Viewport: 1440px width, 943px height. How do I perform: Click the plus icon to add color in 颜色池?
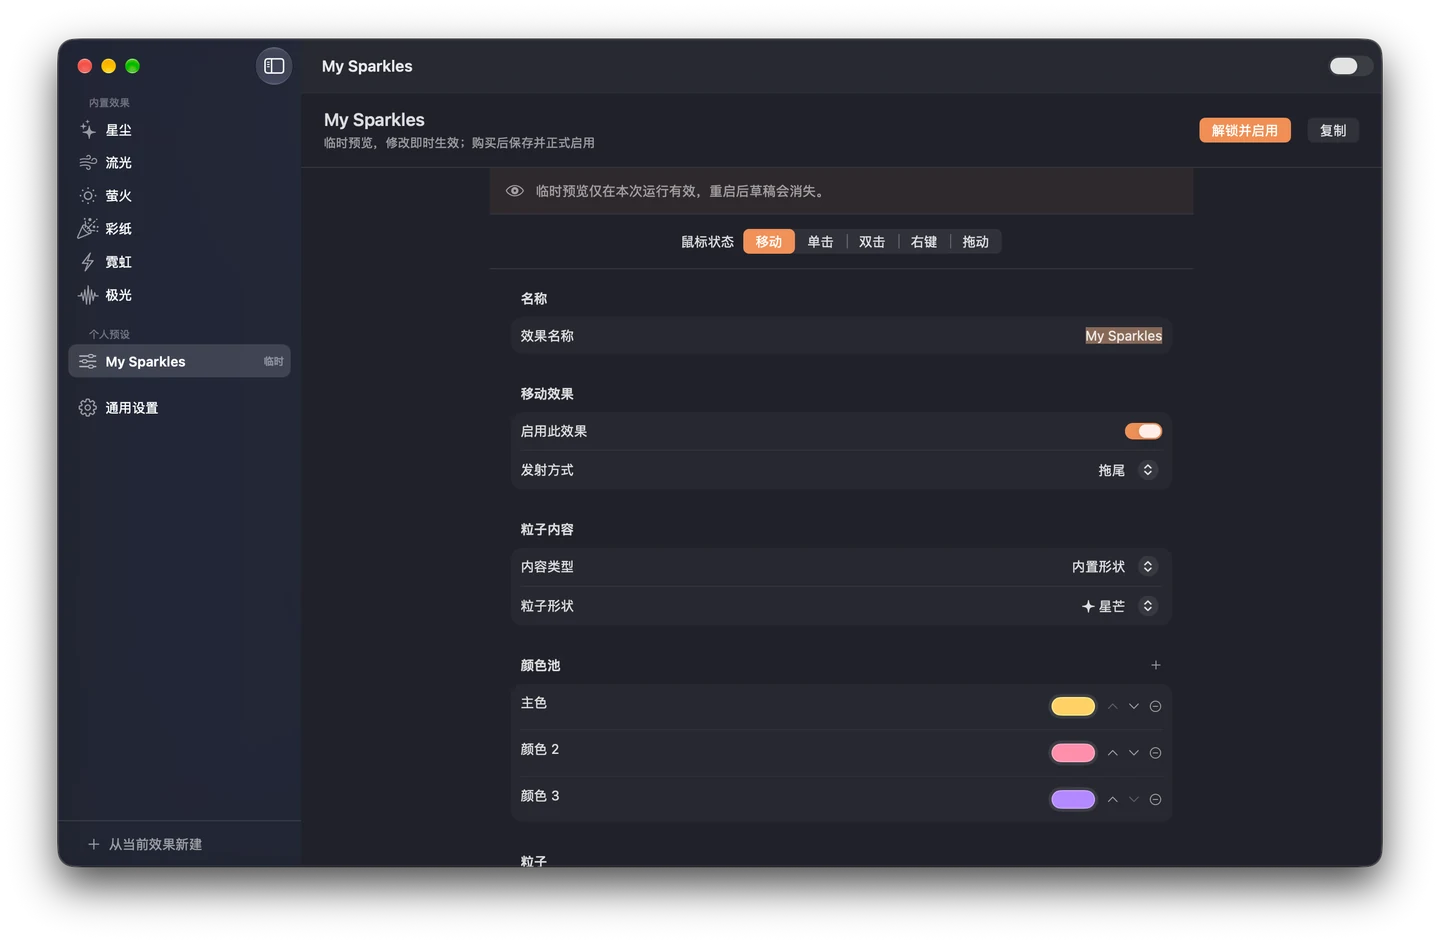[x=1156, y=665]
